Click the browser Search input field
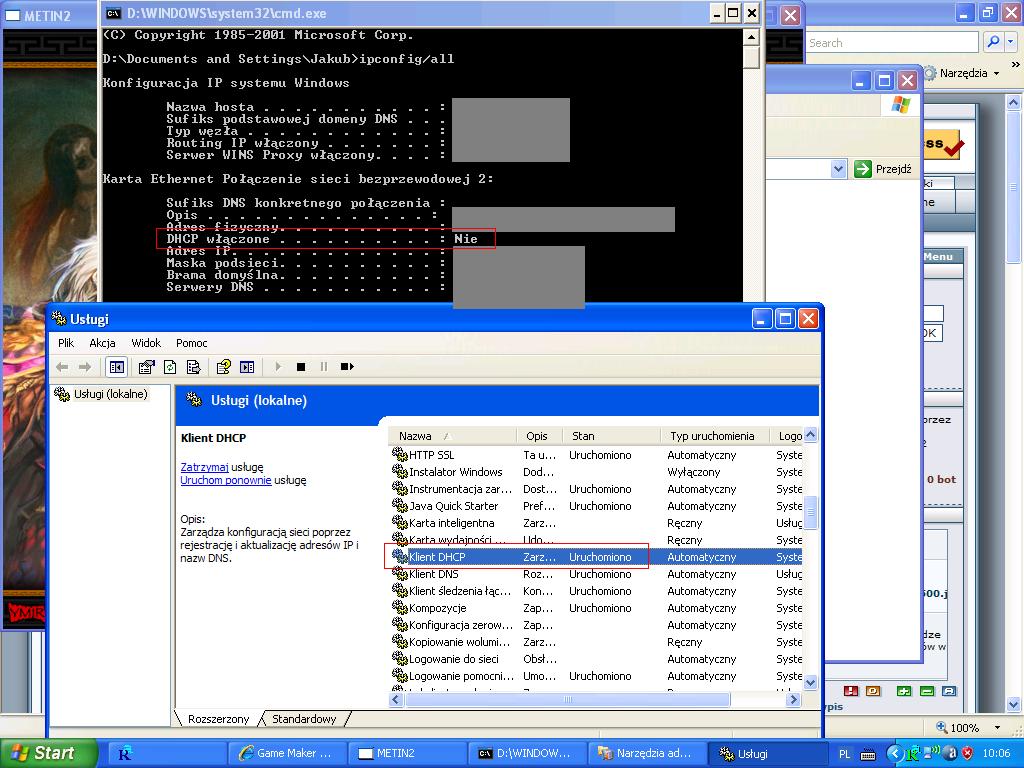Image resolution: width=1024 pixels, height=768 pixels. click(x=891, y=42)
